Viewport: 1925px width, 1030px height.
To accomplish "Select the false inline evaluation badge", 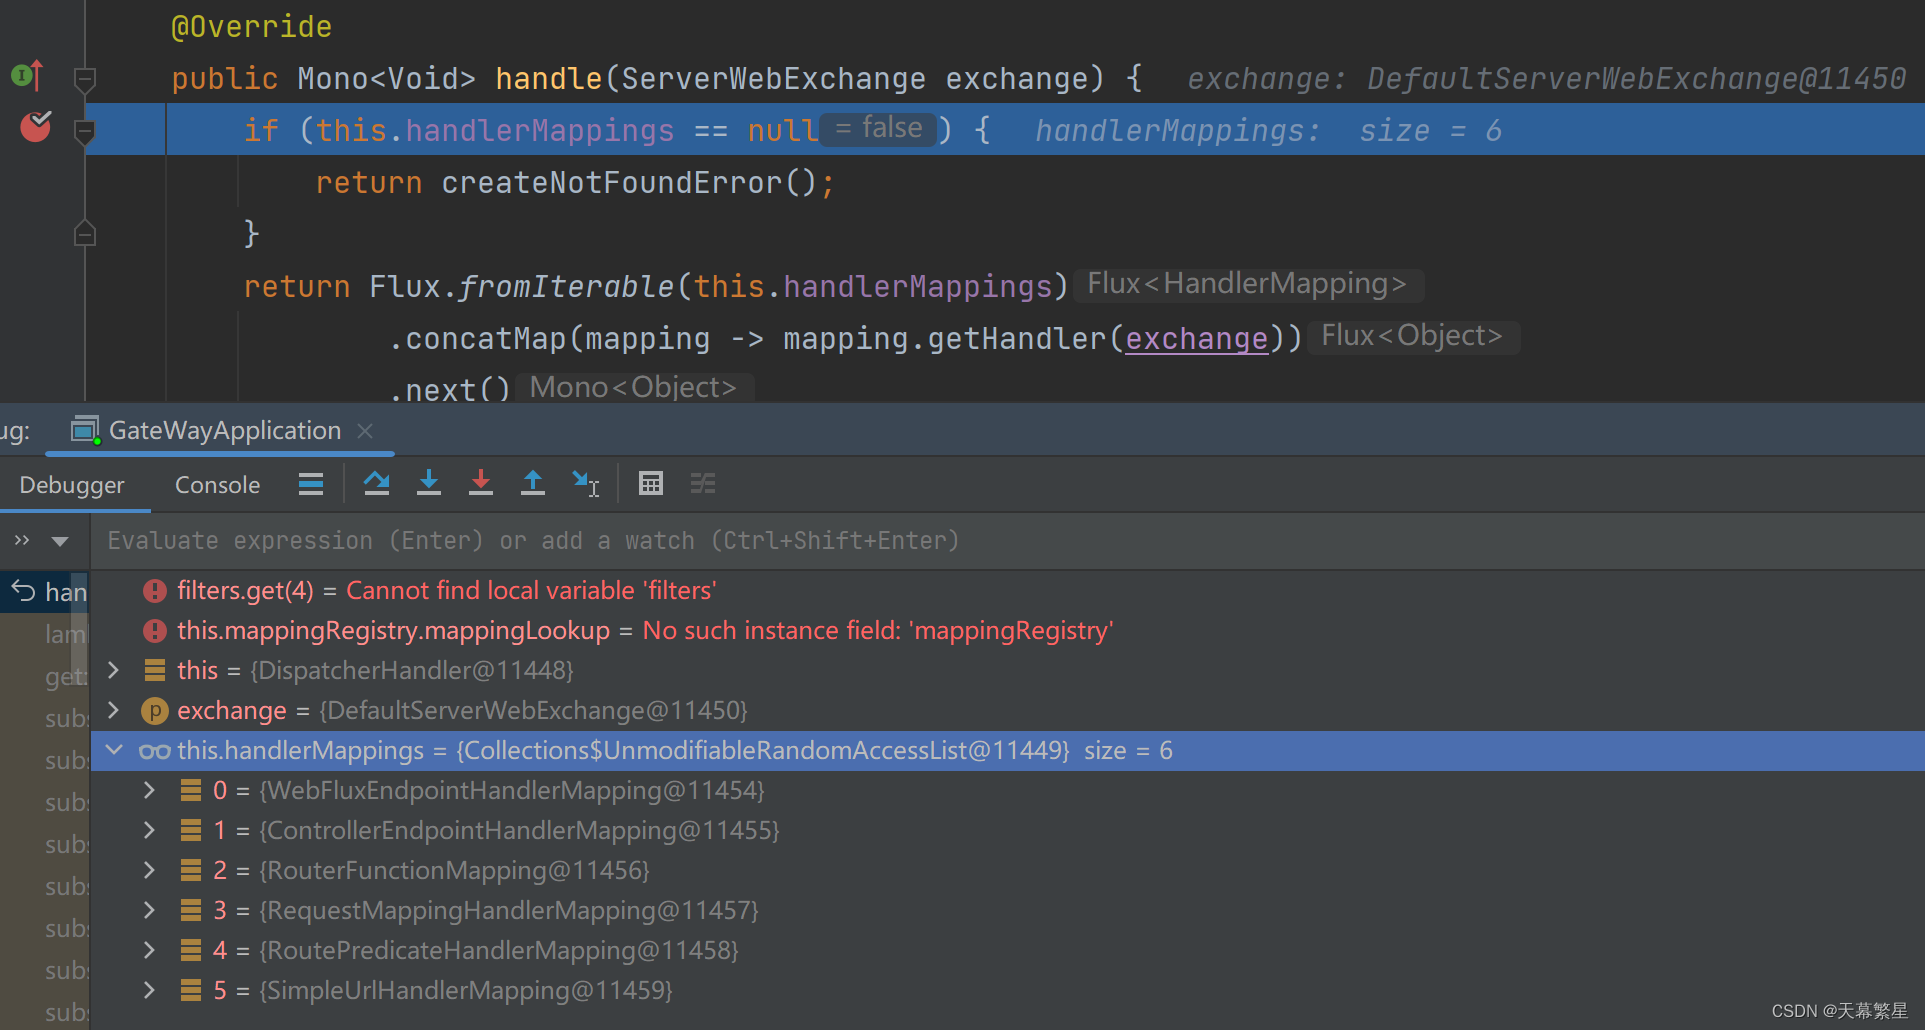I will pyautogui.click(x=877, y=128).
